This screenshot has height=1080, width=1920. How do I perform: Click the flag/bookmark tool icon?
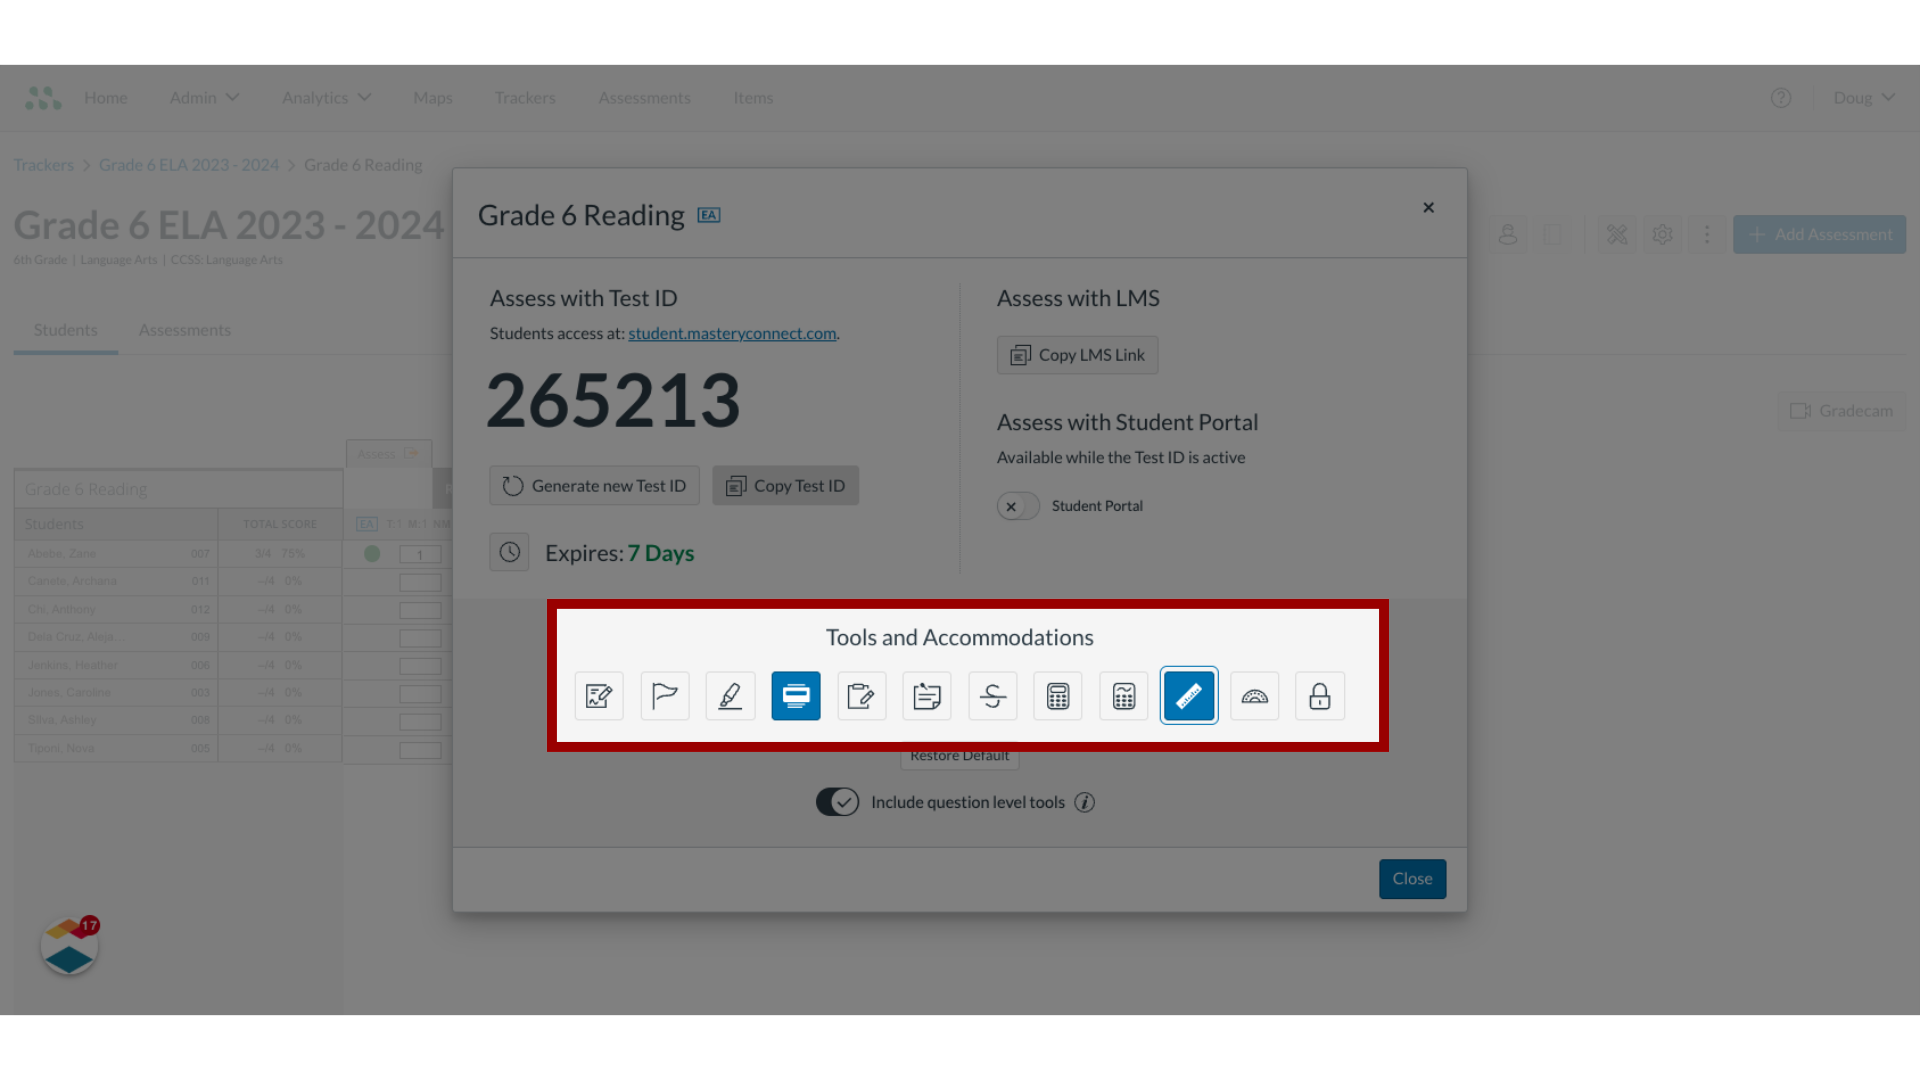tap(665, 695)
